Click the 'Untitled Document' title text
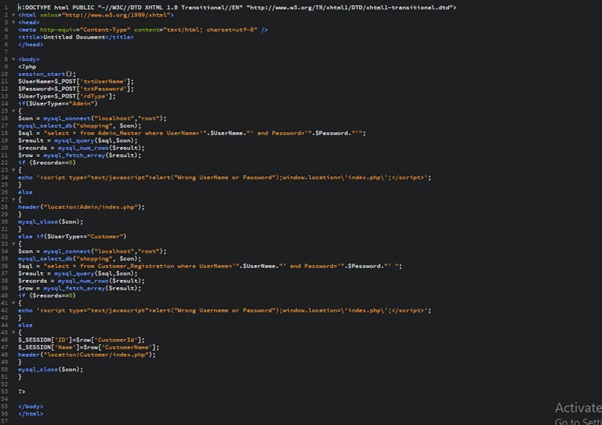 coord(74,37)
